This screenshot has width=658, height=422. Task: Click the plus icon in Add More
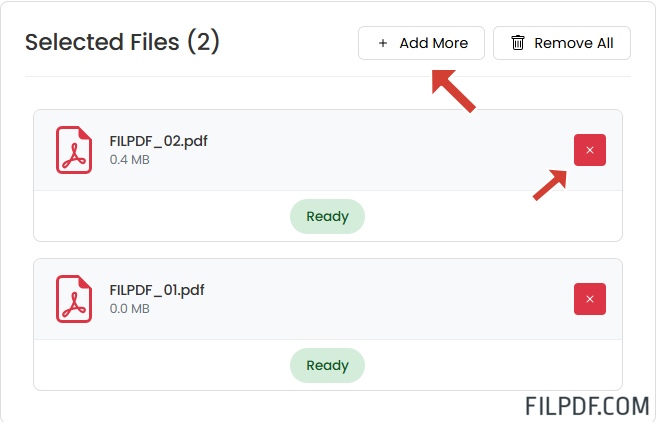[382, 44]
